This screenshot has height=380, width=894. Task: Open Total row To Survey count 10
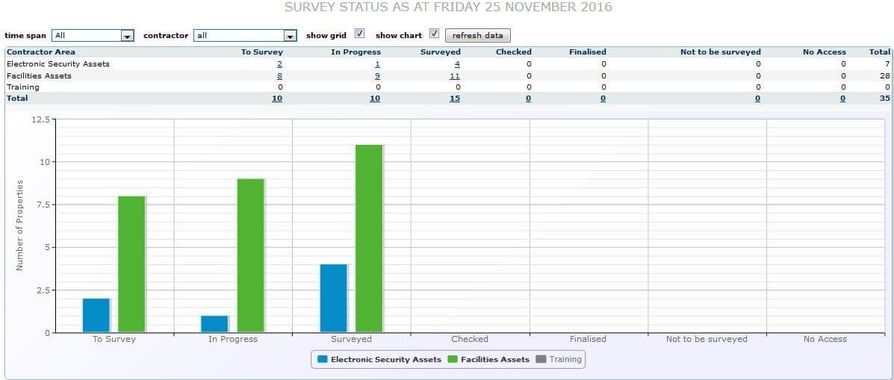(277, 98)
